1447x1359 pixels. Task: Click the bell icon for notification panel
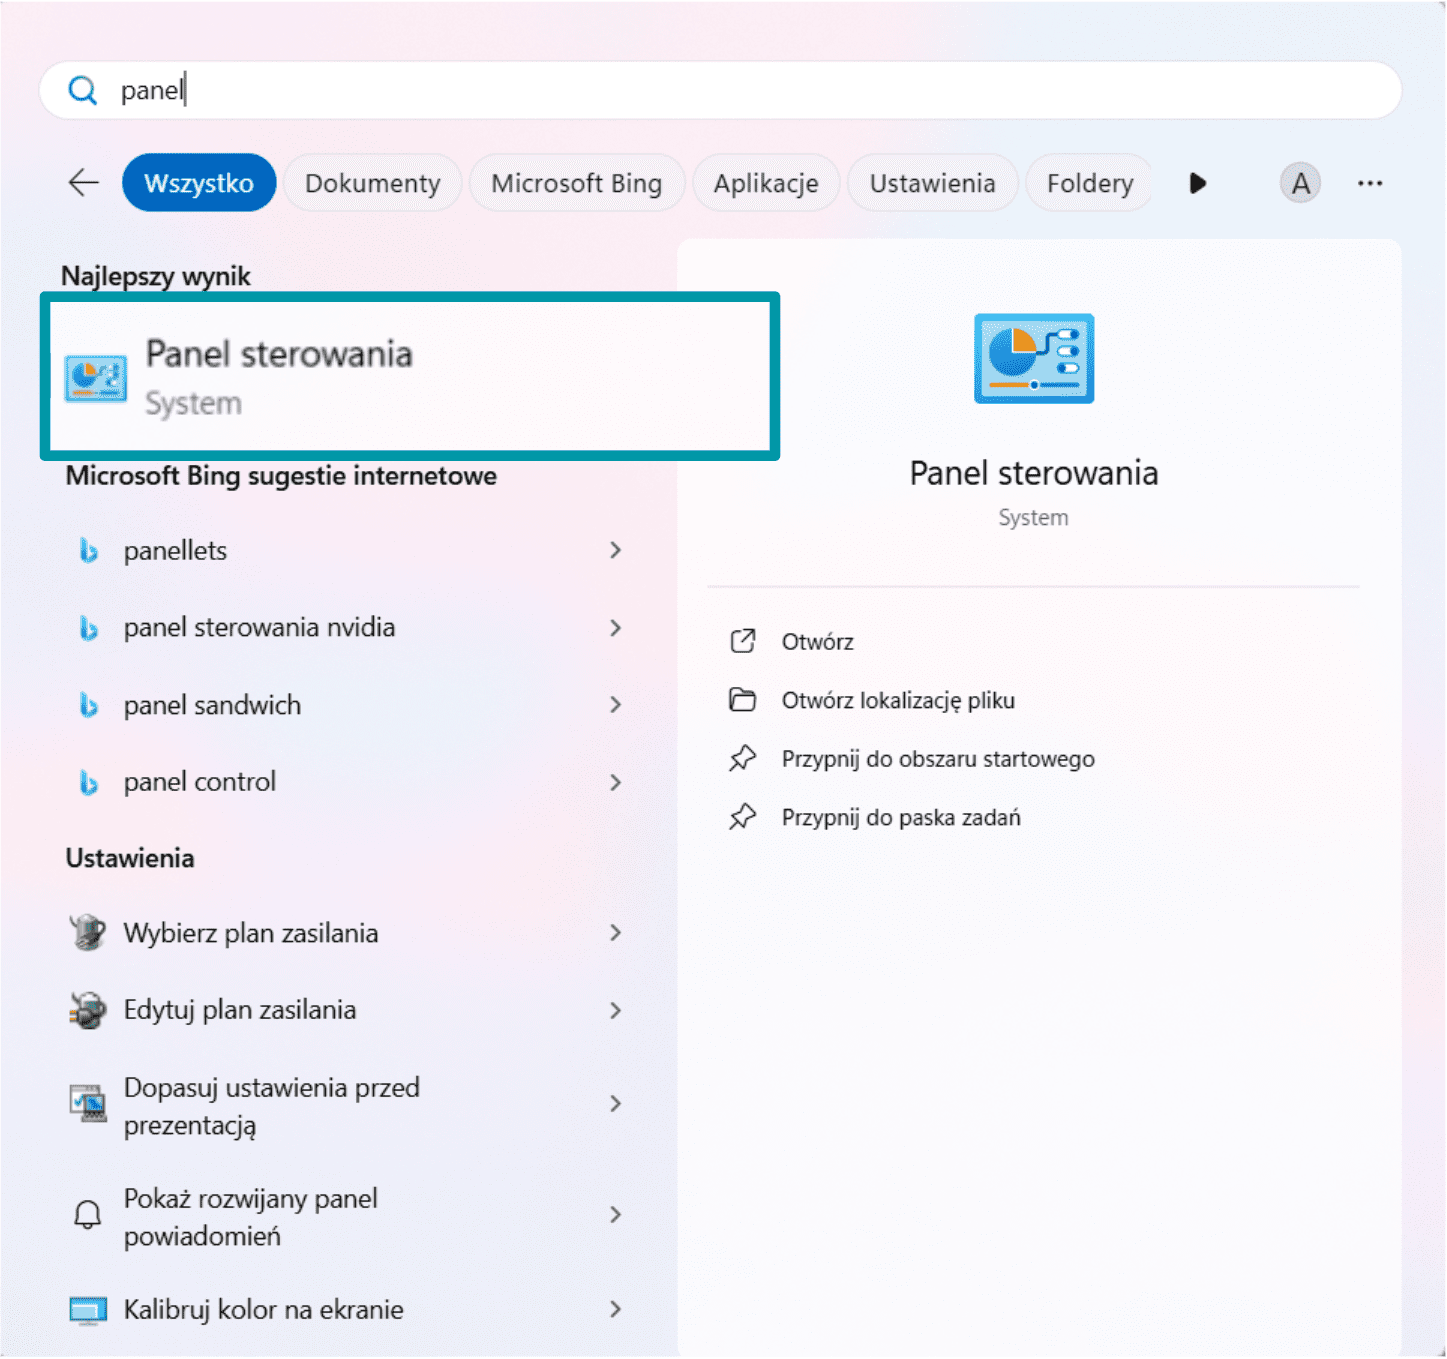(88, 1215)
